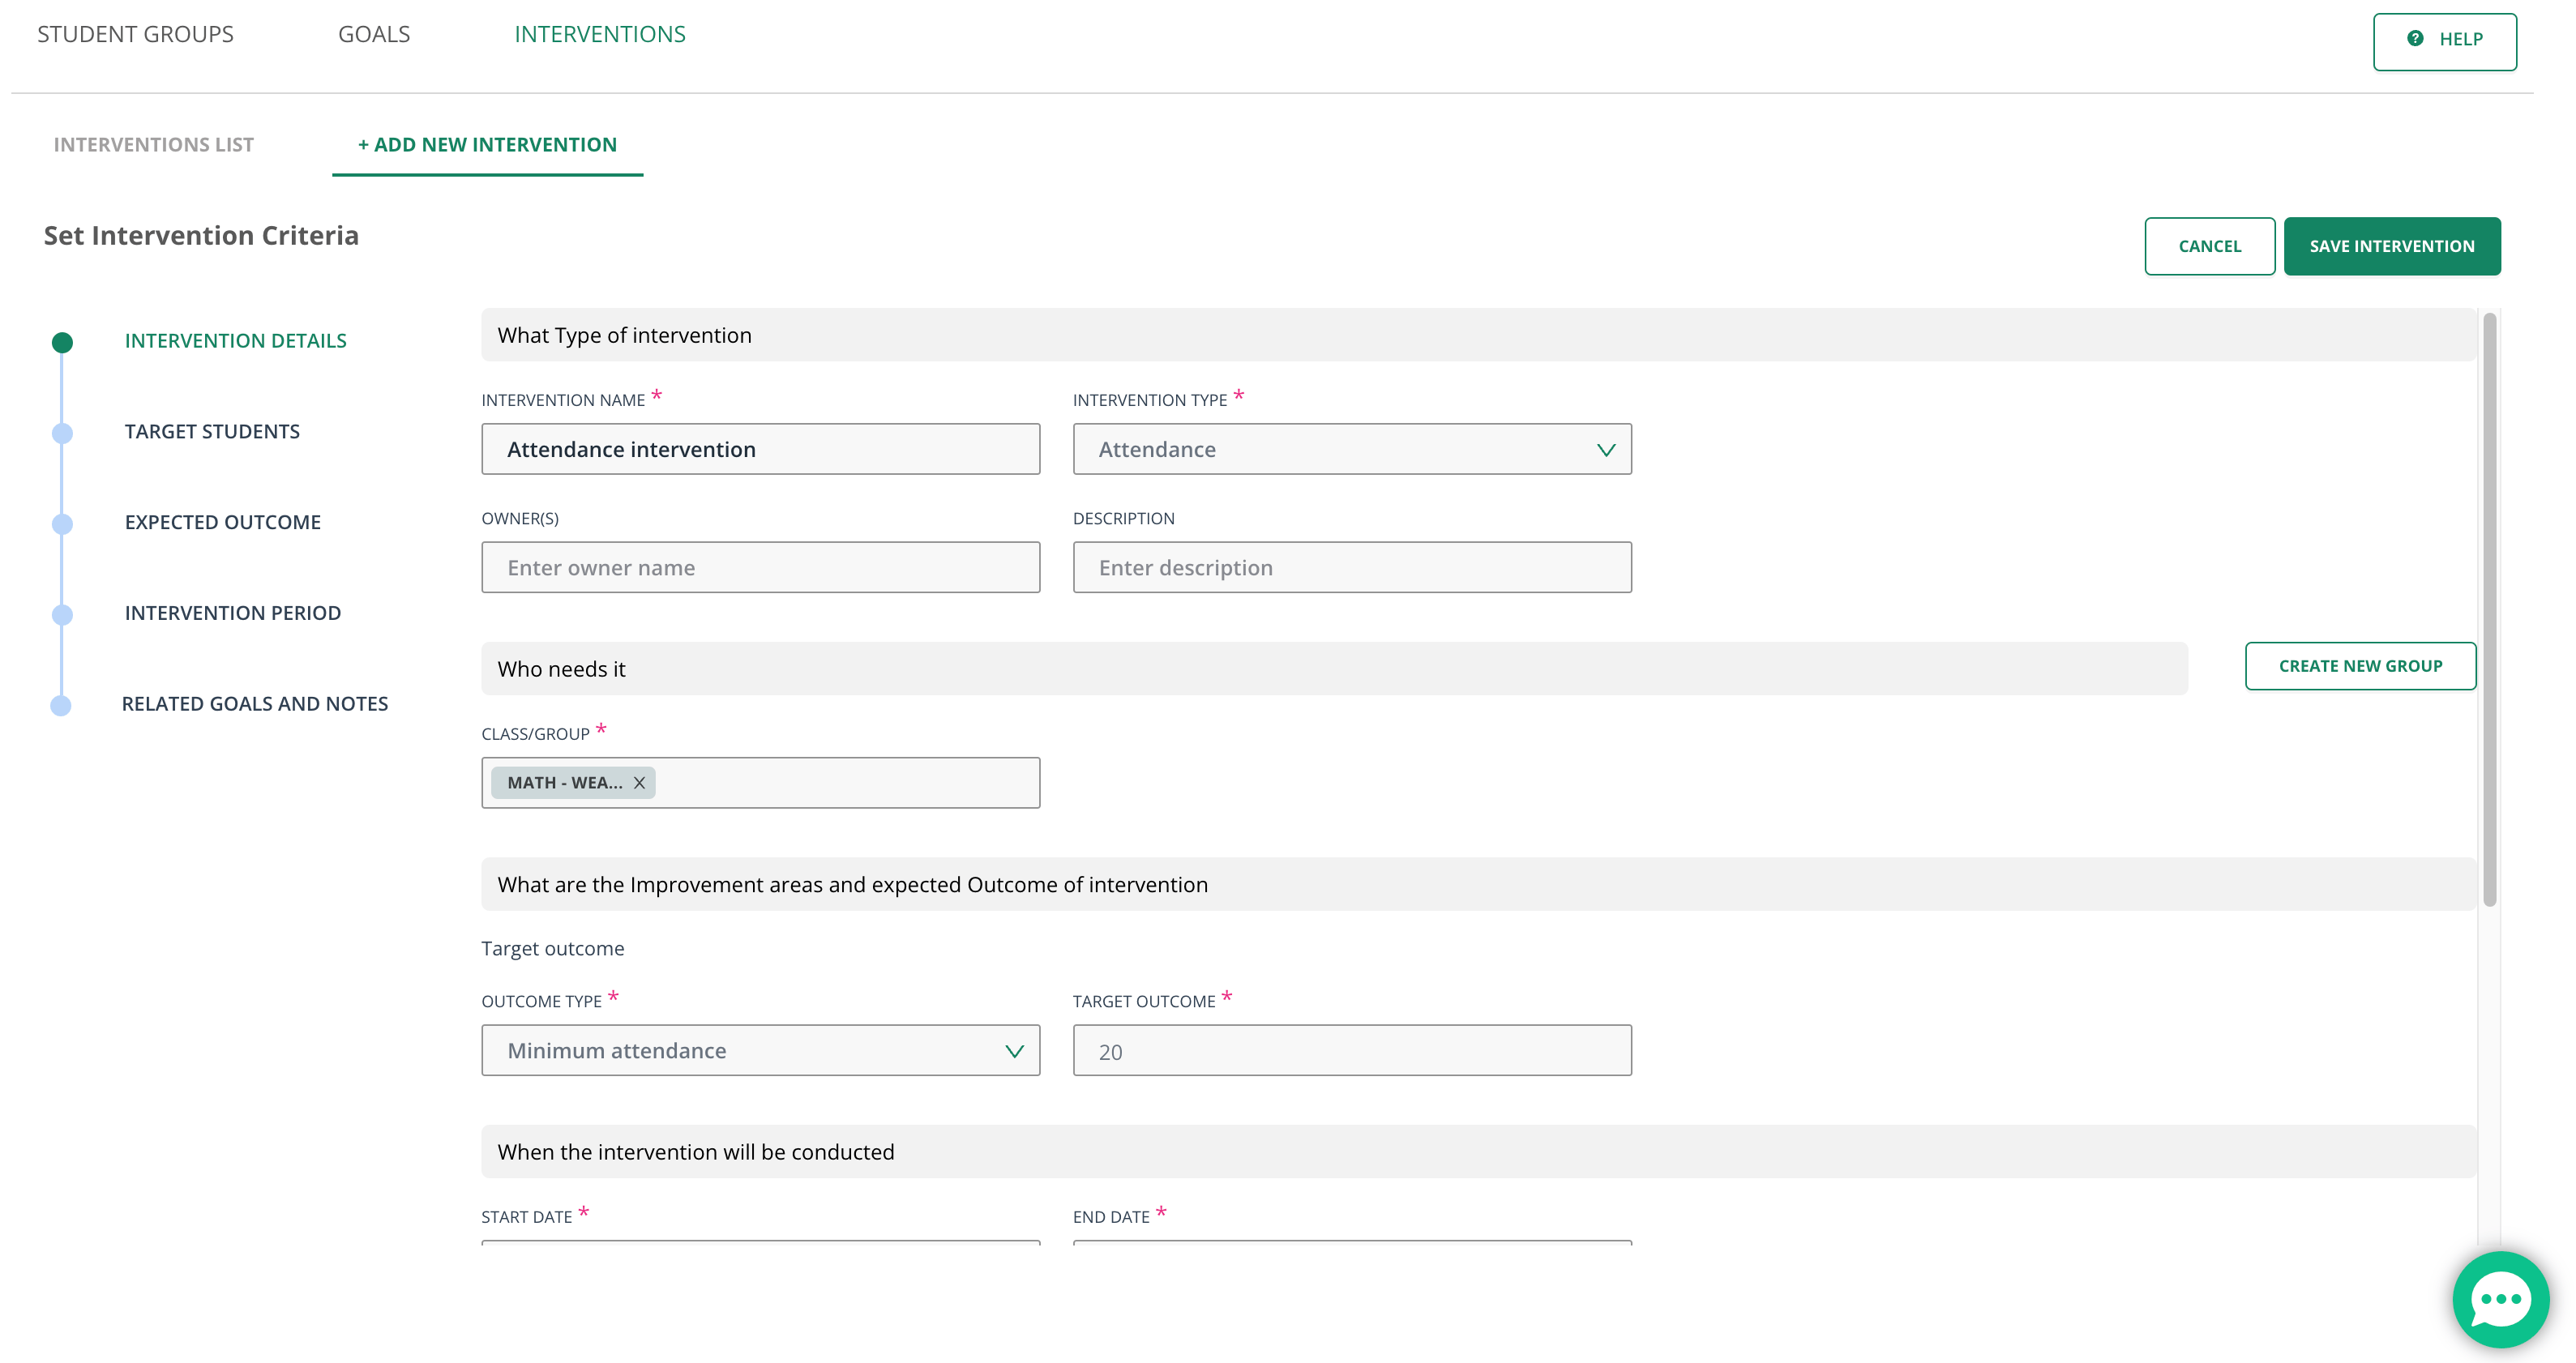2576x1363 pixels.
Task: Open the Minimum attendance combo box
Action: pyautogui.click(x=760, y=1050)
